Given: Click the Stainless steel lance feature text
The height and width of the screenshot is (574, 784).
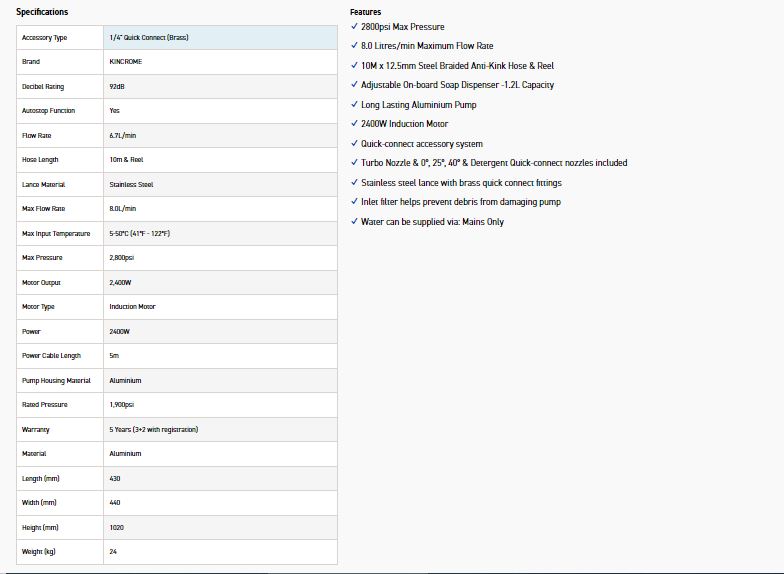Looking at the screenshot, I should click(461, 183).
